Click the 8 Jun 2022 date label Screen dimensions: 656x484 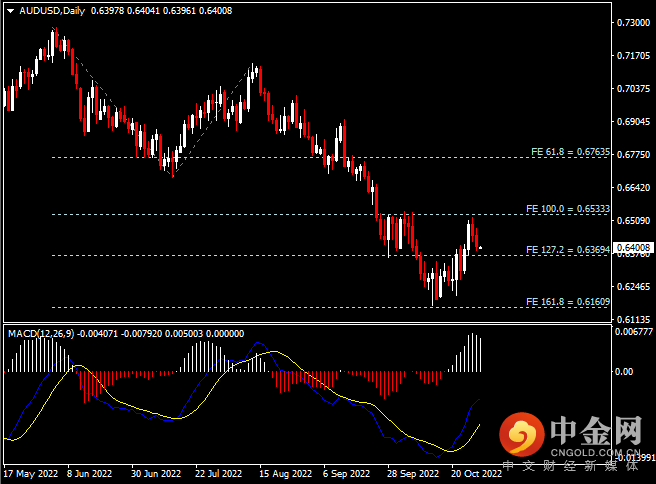(90, 474)
